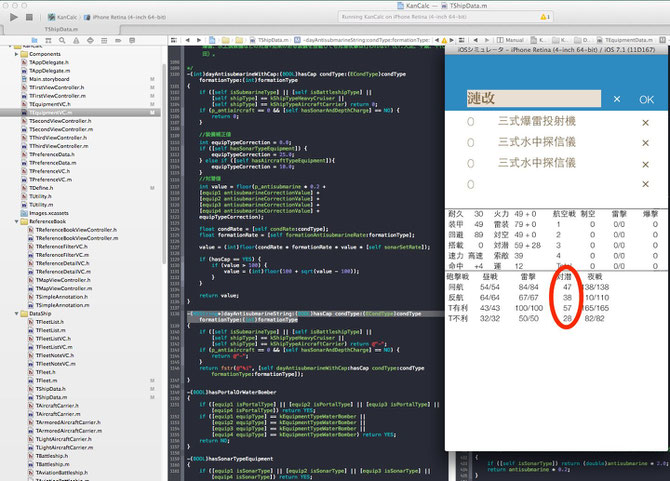Open the Breakpoint navigator
Viewport: 670px width, 481px height.
point(118,40)
